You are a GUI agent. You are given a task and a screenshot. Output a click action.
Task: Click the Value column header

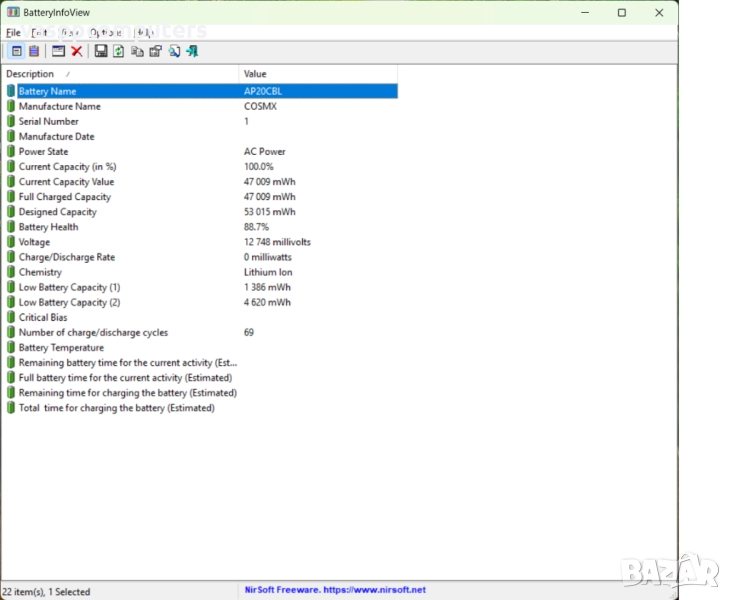[318, 74]
